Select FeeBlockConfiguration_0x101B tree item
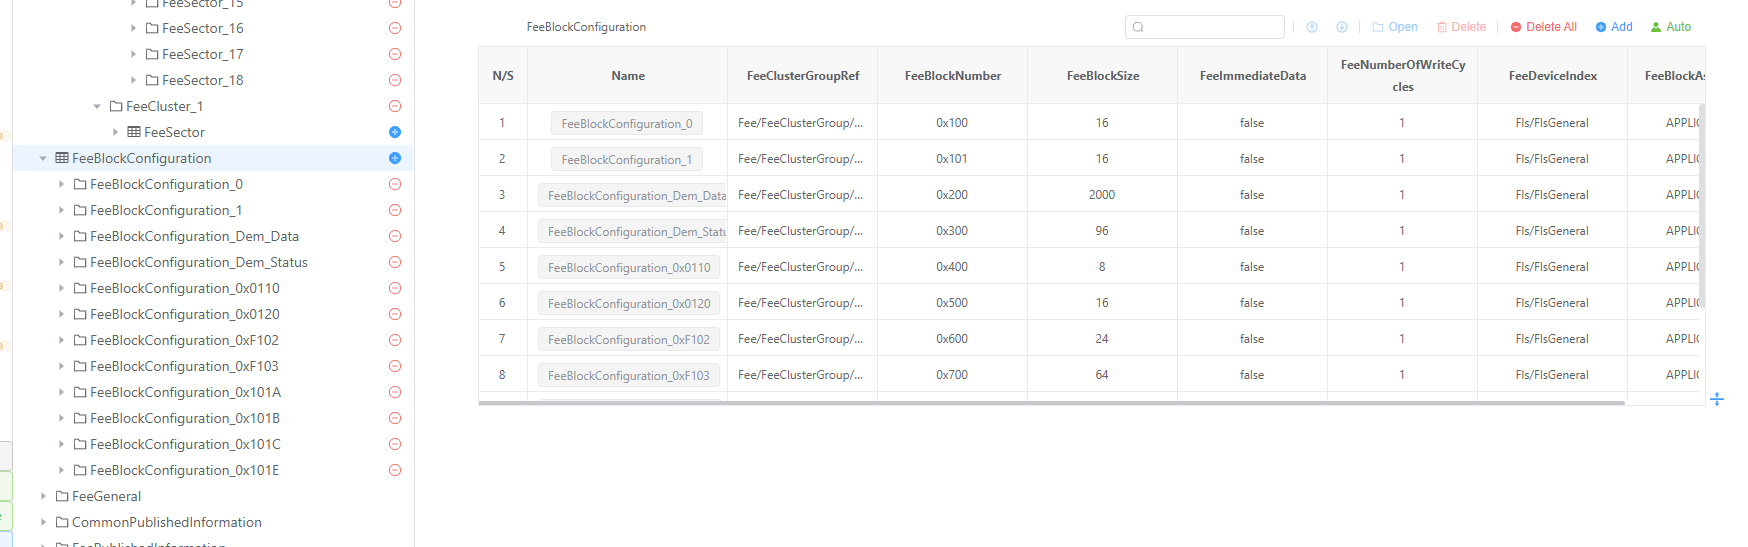 click(185, 418)
